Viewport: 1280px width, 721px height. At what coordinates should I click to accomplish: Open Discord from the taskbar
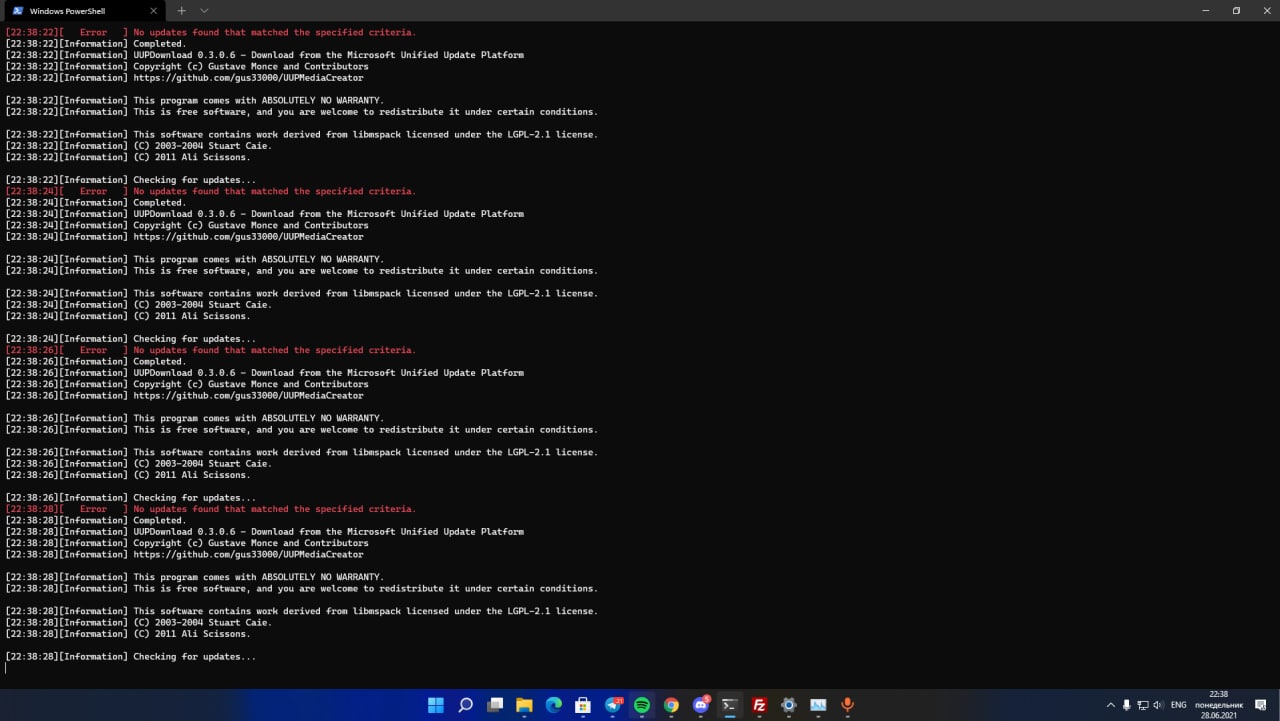pos(701,705)
